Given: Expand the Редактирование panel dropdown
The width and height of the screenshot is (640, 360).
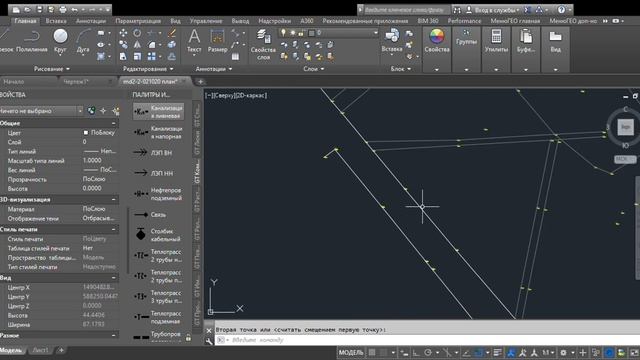Looking at the screenshot, I should pos(148,69).
